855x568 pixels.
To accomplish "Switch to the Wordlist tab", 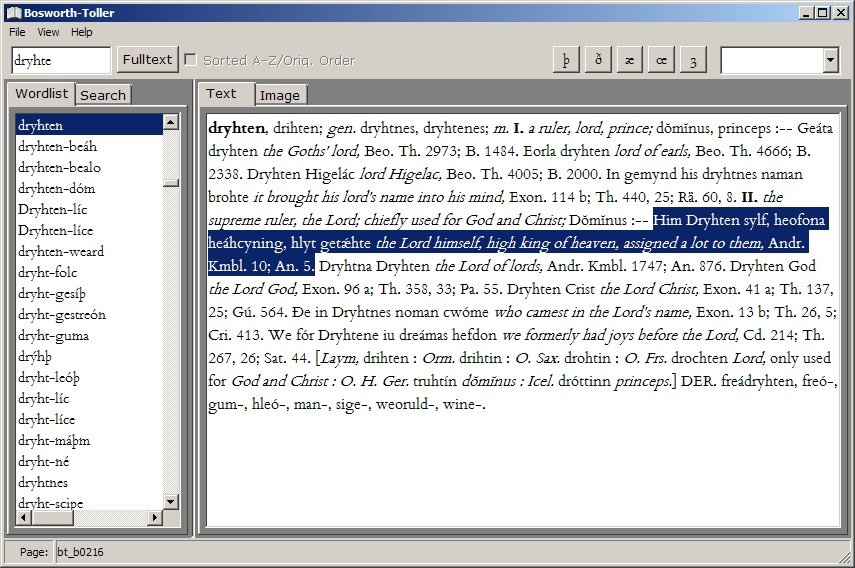I will click(x=41, y=93).
